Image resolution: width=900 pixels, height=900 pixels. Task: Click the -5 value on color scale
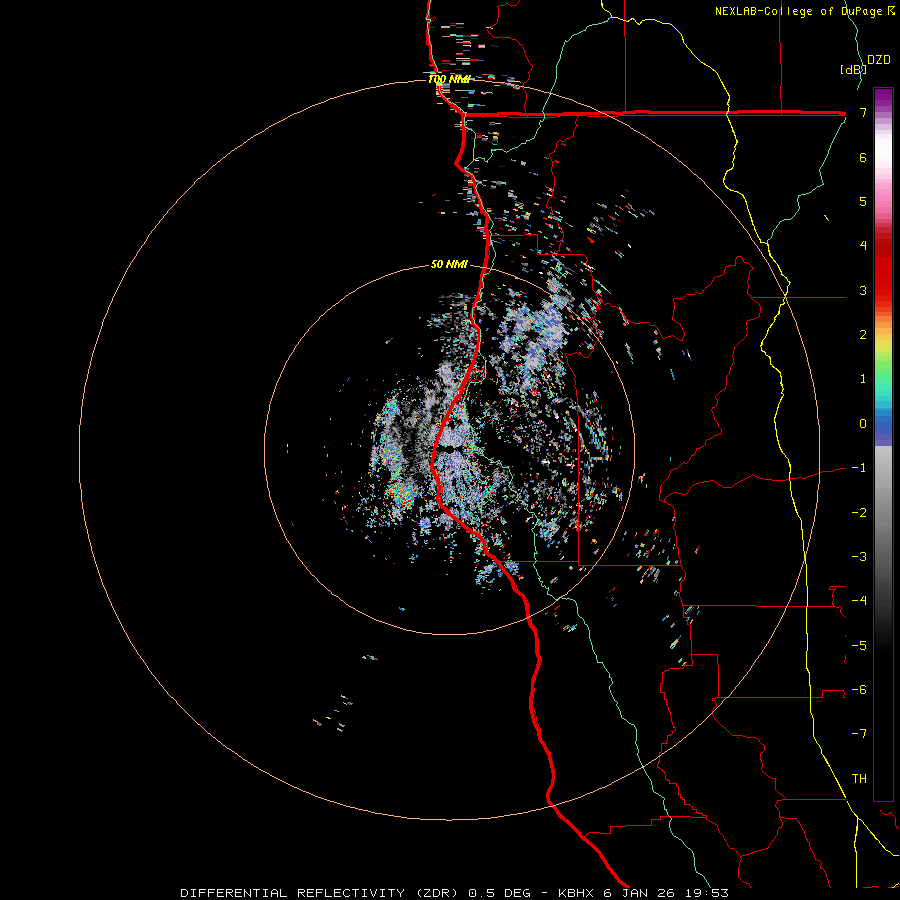(x=859, y=646)
